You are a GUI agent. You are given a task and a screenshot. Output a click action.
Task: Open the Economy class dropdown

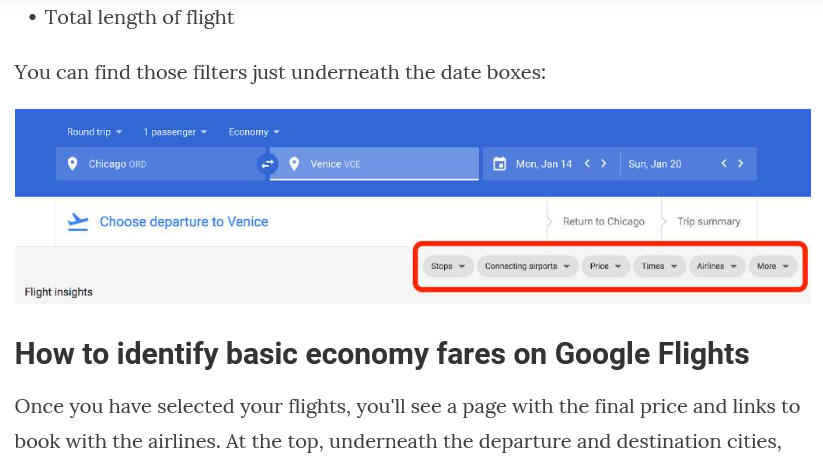pyautogui.click(x=254, y=132)
